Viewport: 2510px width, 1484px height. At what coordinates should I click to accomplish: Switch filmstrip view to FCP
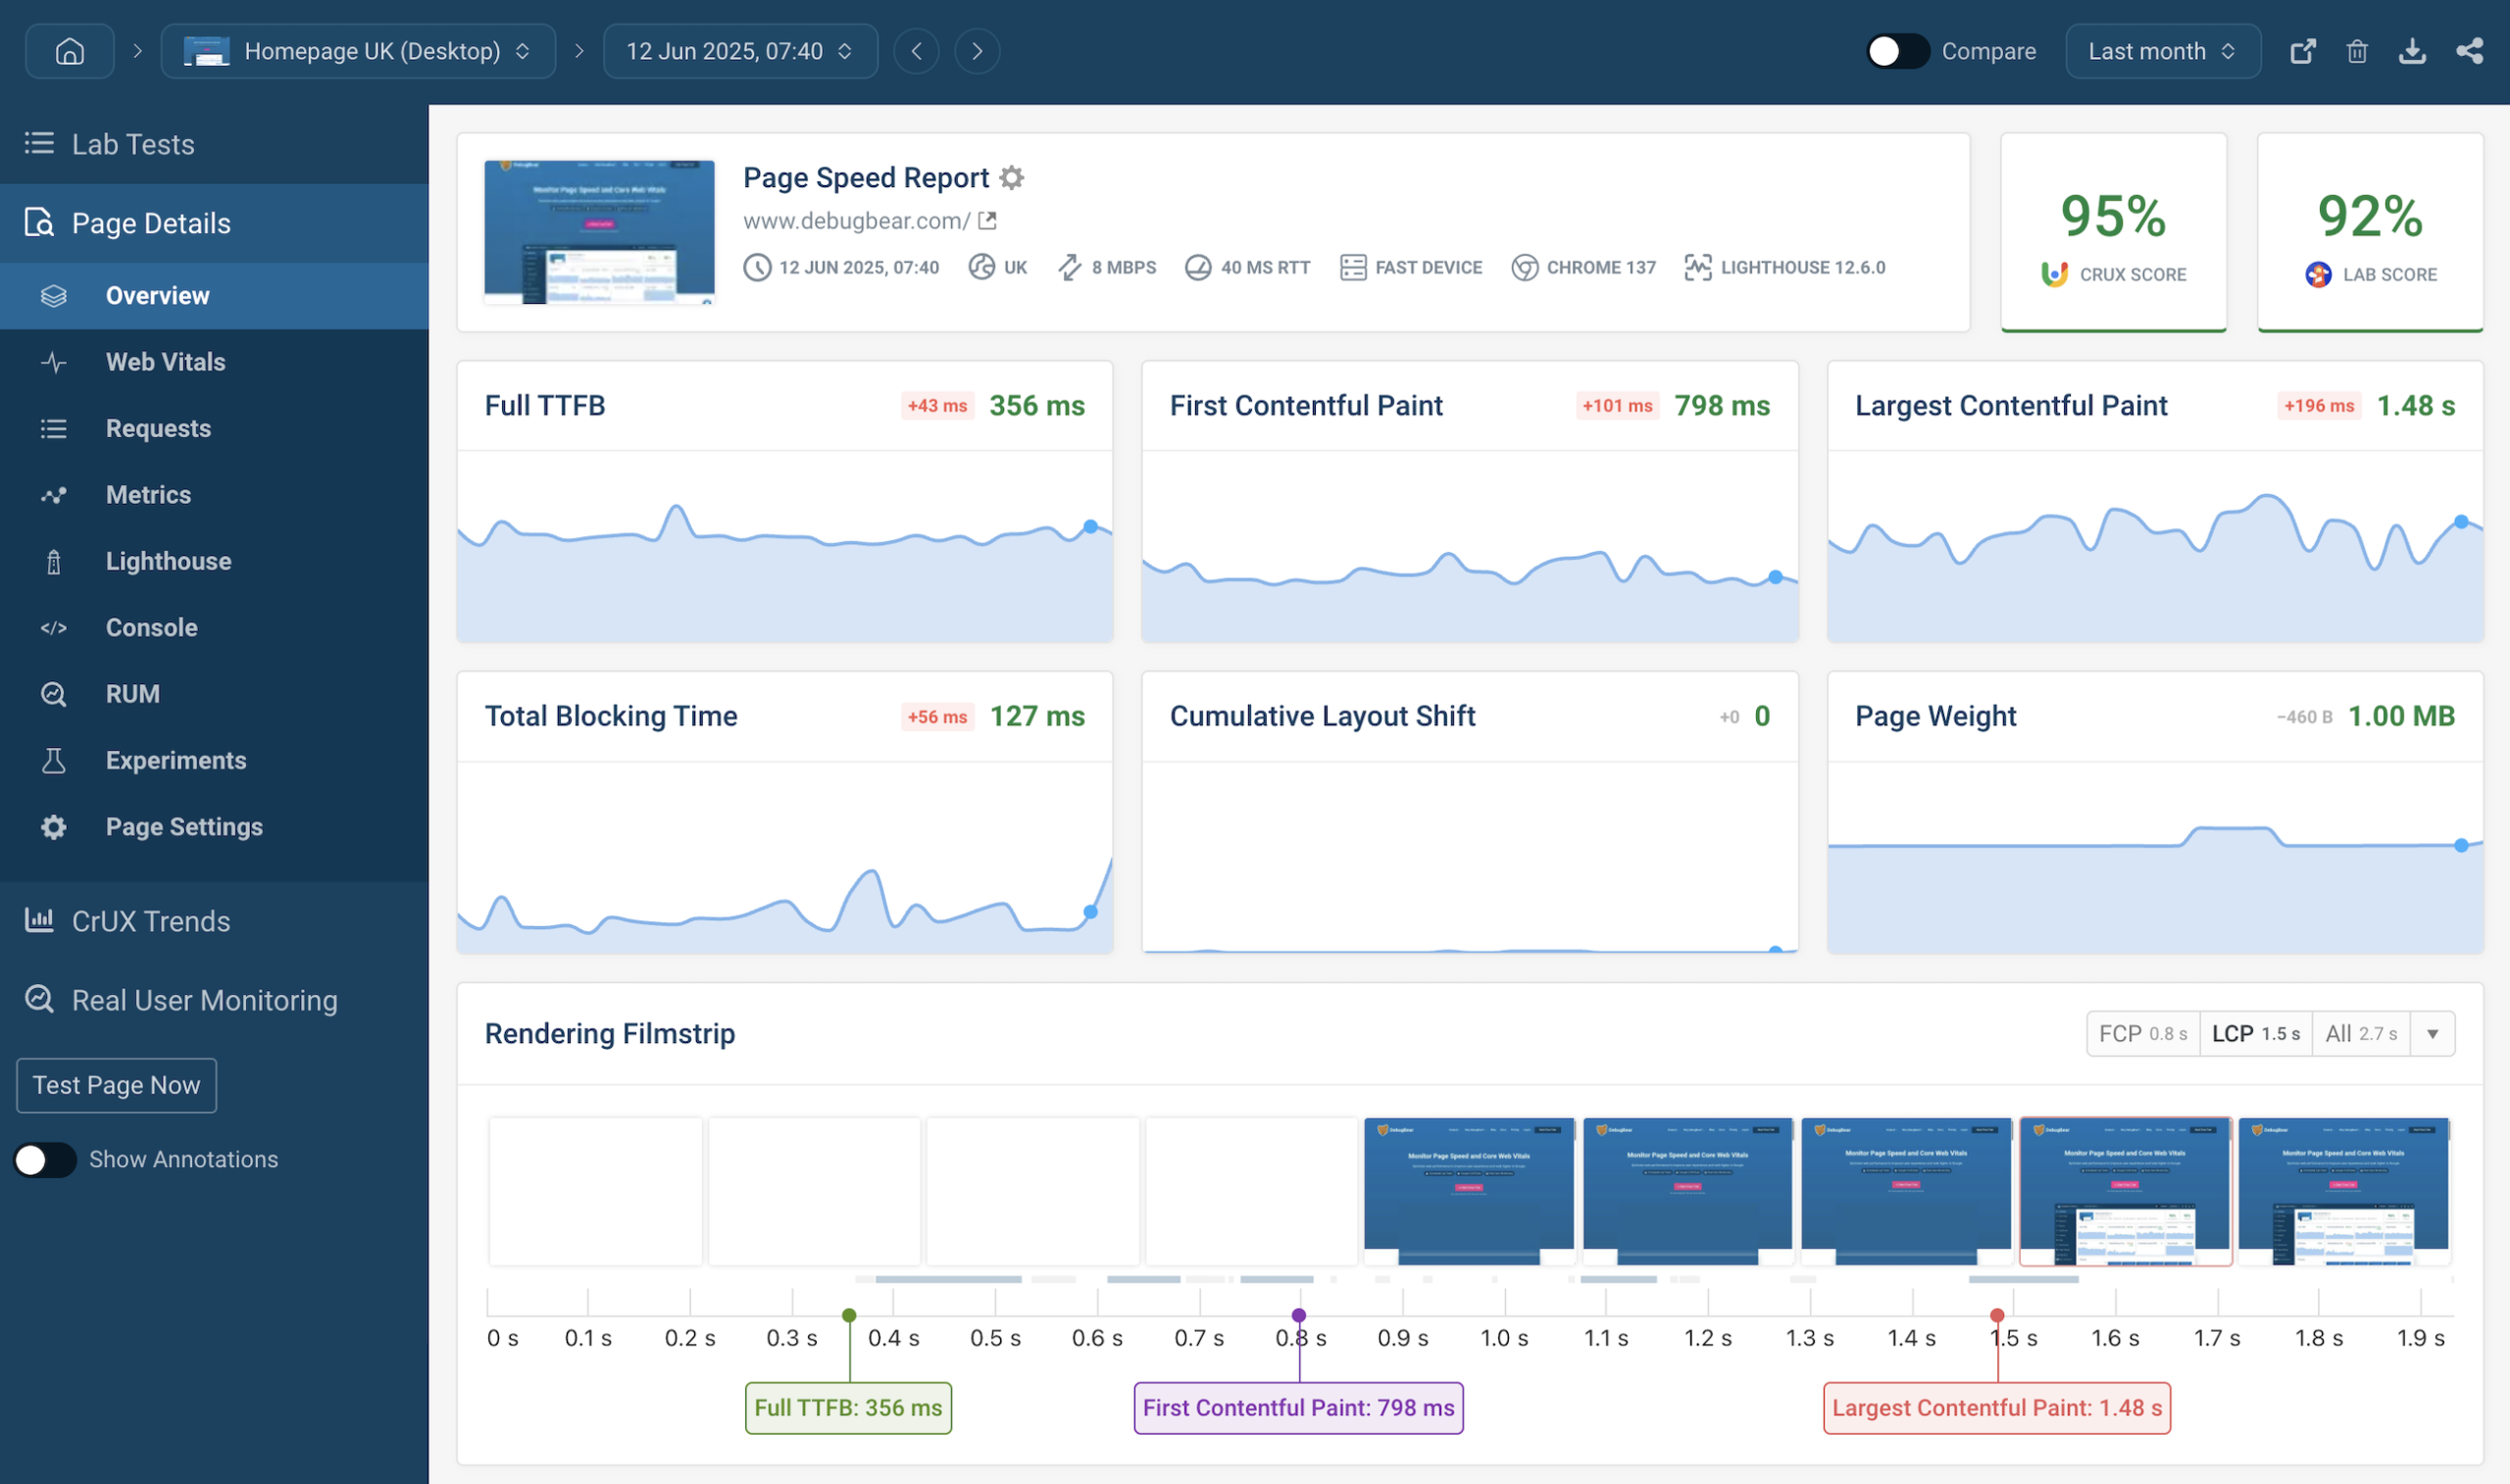pos(2143,1033)
